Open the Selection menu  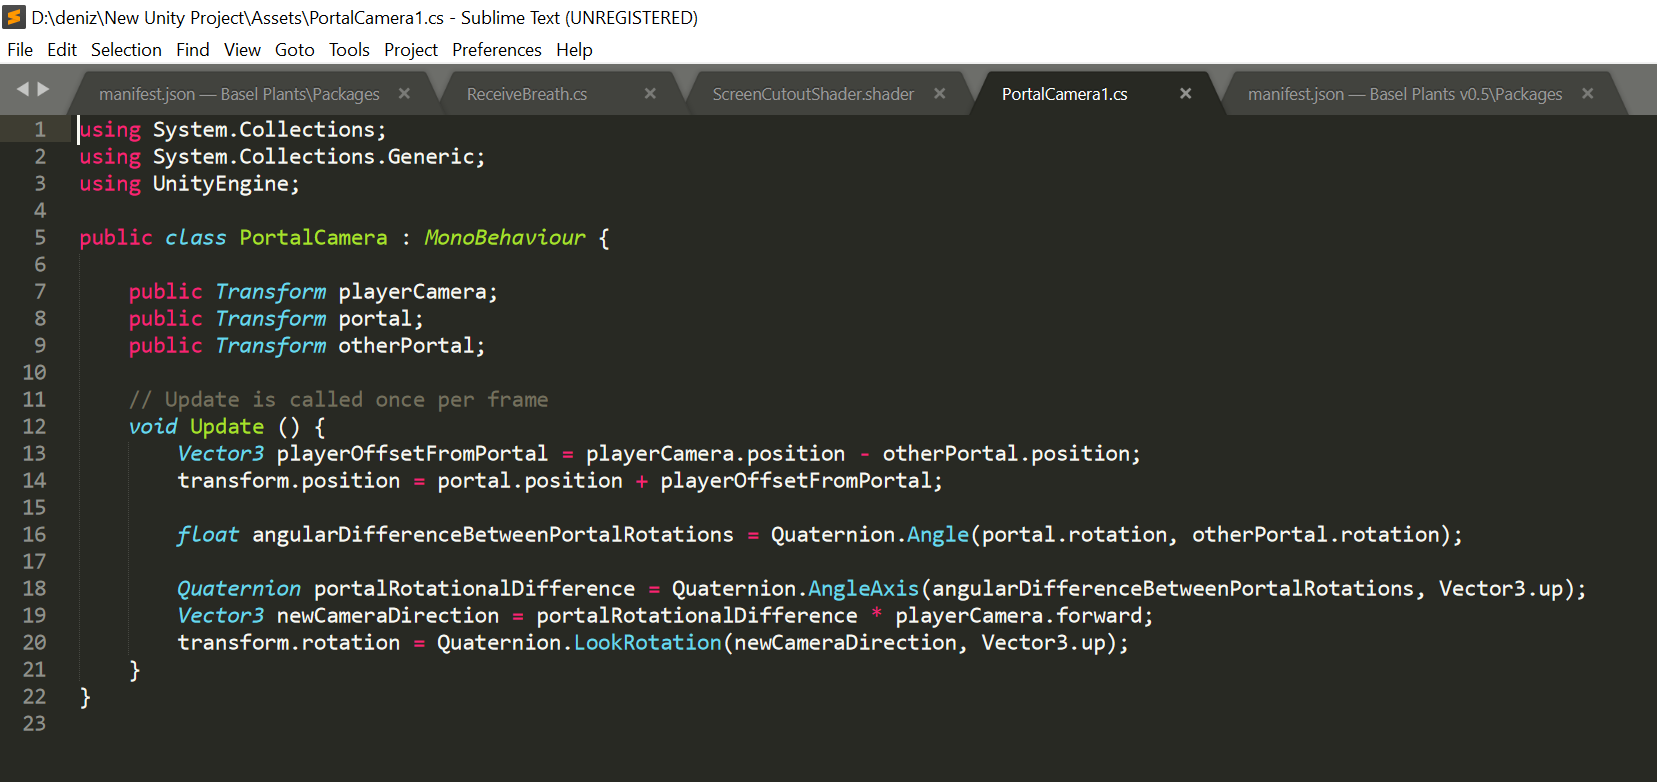tap(126, 50)
